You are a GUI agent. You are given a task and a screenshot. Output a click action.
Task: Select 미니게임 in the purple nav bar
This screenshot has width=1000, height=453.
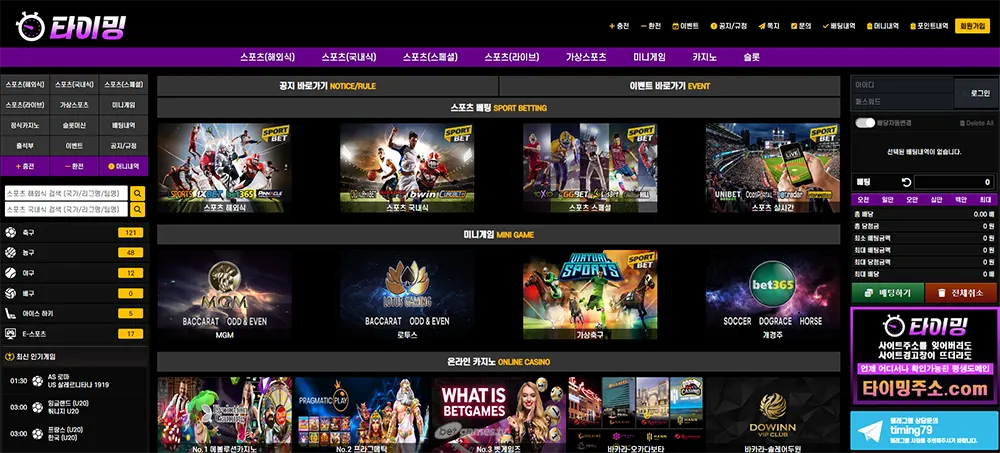[649, 57]
